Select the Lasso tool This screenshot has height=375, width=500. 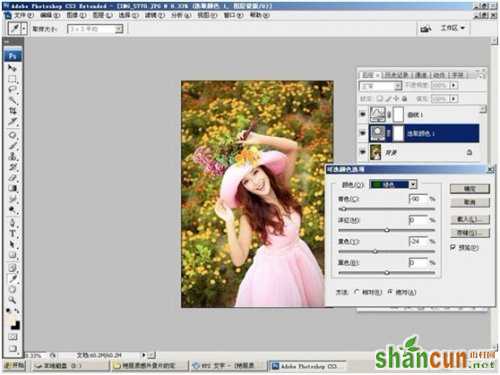pyautogui.click(x=12, y=89)
